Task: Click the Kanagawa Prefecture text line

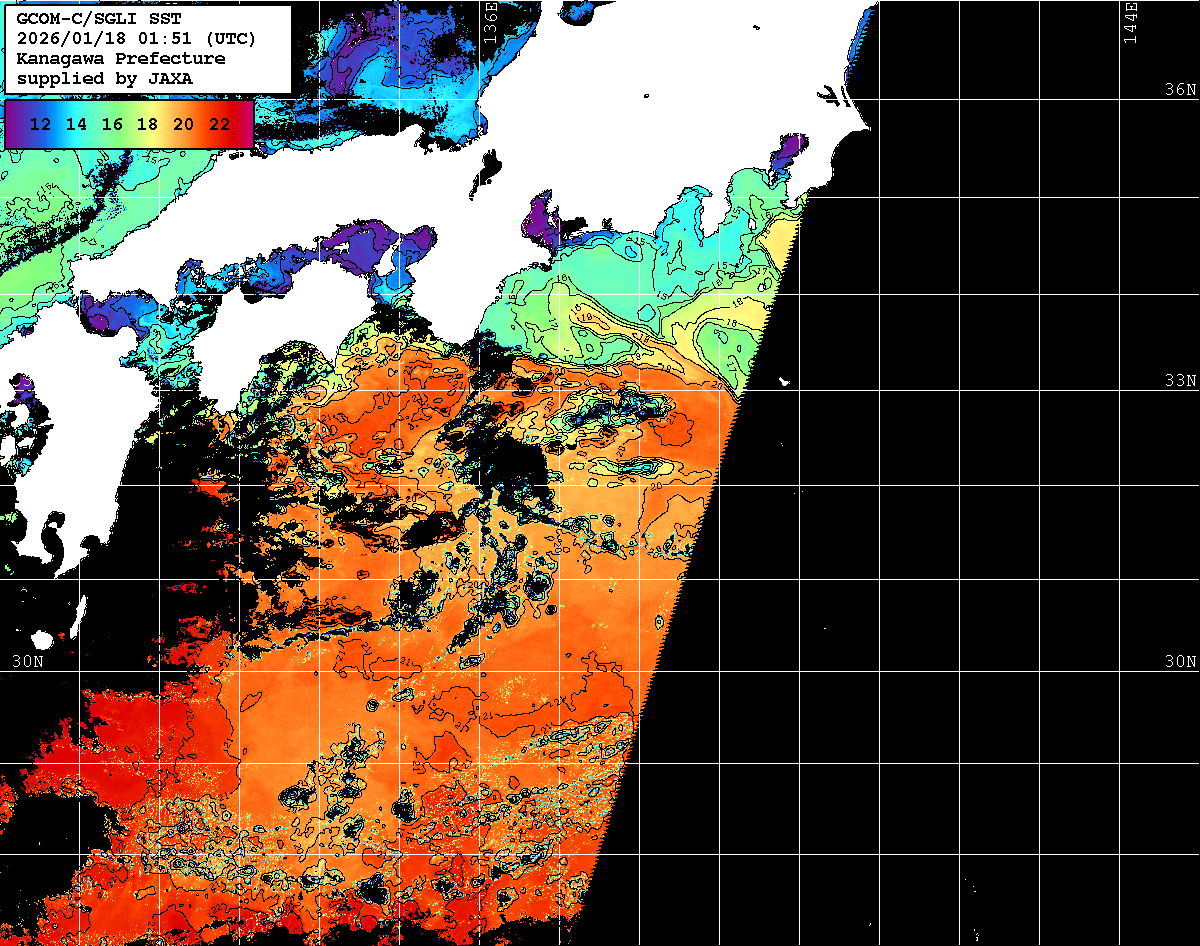Action: click(120, 59)
